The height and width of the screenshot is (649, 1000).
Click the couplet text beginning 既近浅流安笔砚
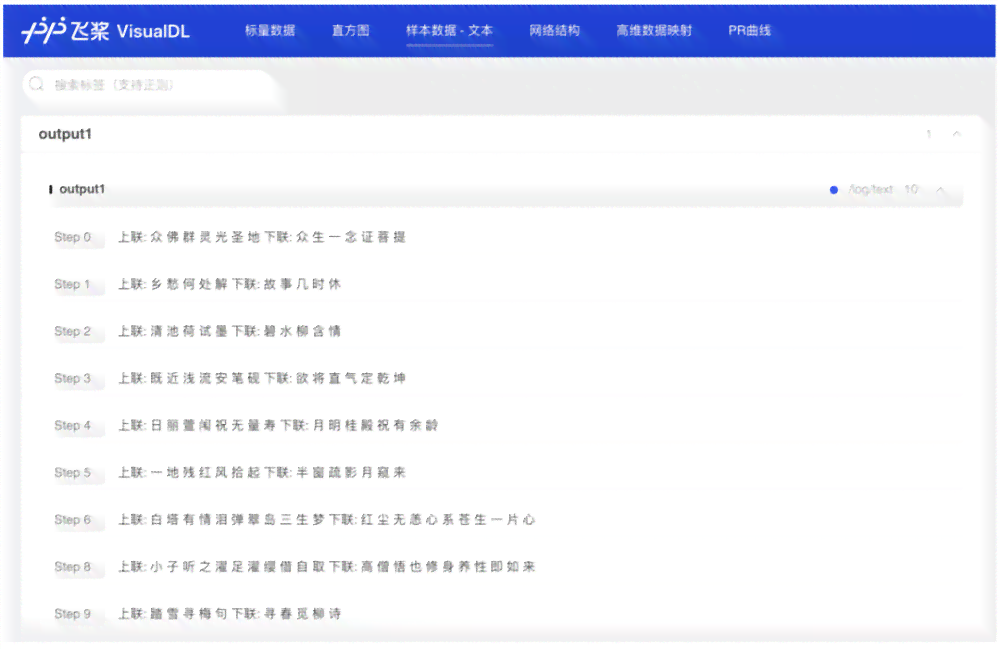(262, 379)
